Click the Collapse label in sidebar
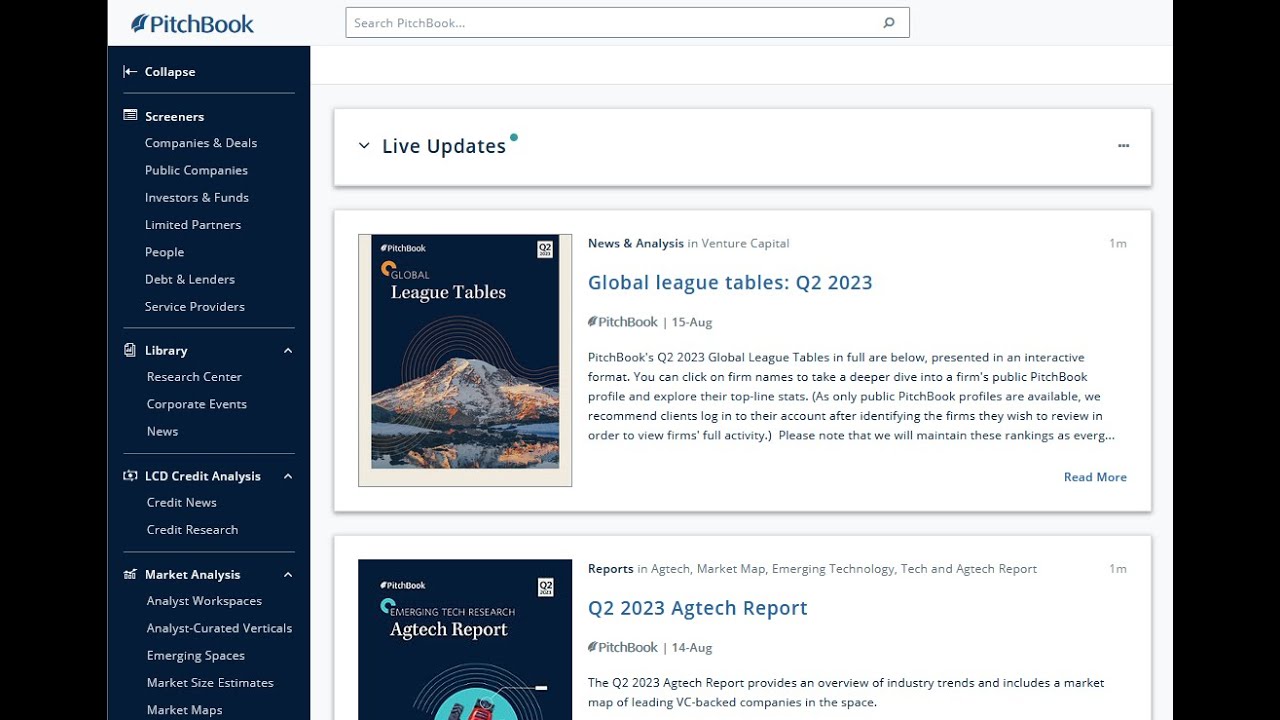This screenshot has width=1280, height=720. 170,72
